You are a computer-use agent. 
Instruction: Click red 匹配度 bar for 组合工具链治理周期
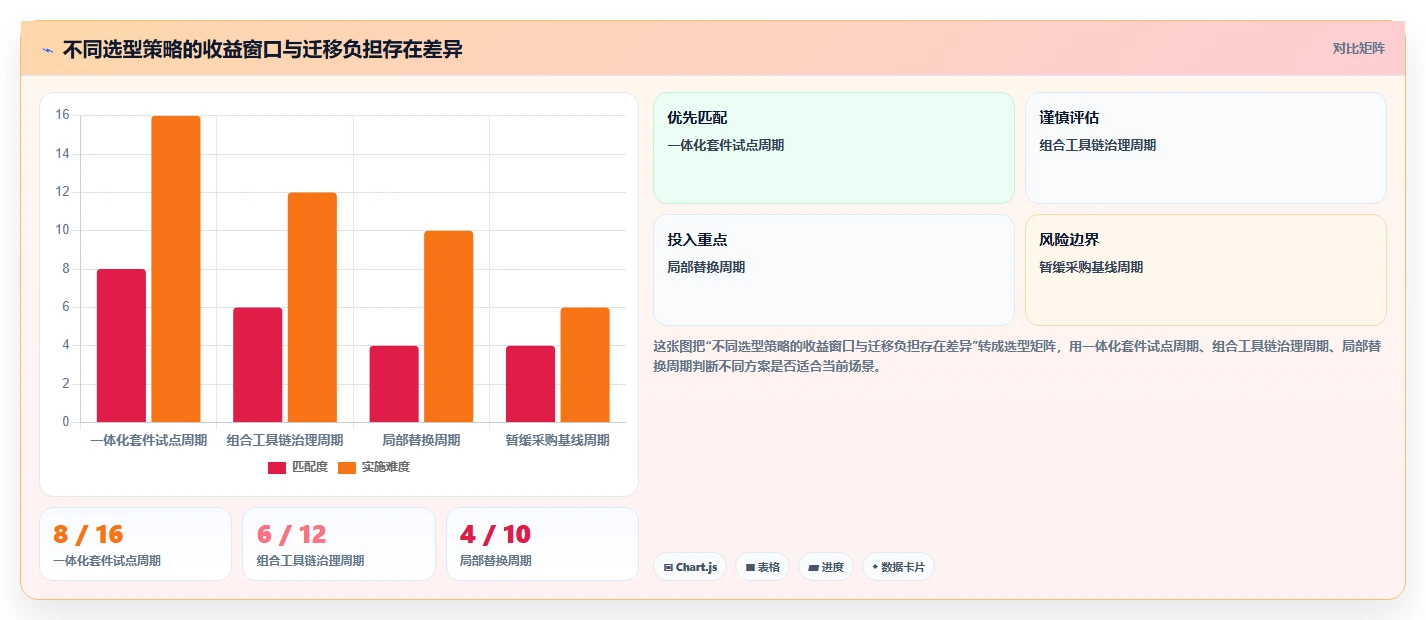click(258, 364)
